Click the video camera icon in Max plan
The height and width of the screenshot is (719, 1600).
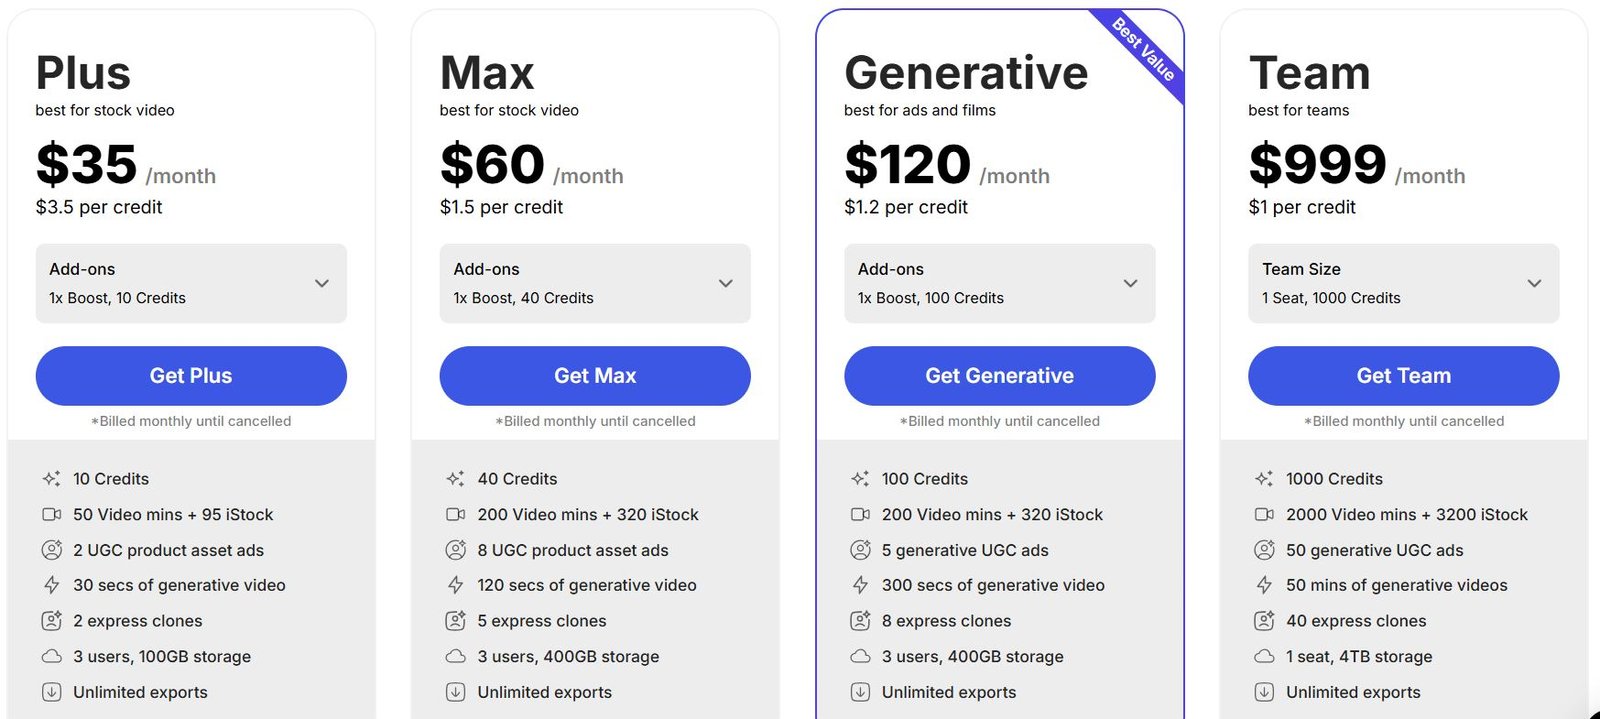coord(455,514)
